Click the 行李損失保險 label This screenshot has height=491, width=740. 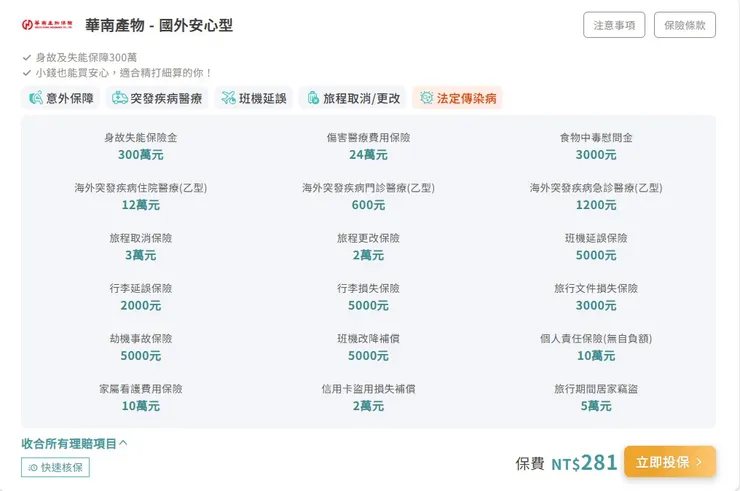pos(369,288)
